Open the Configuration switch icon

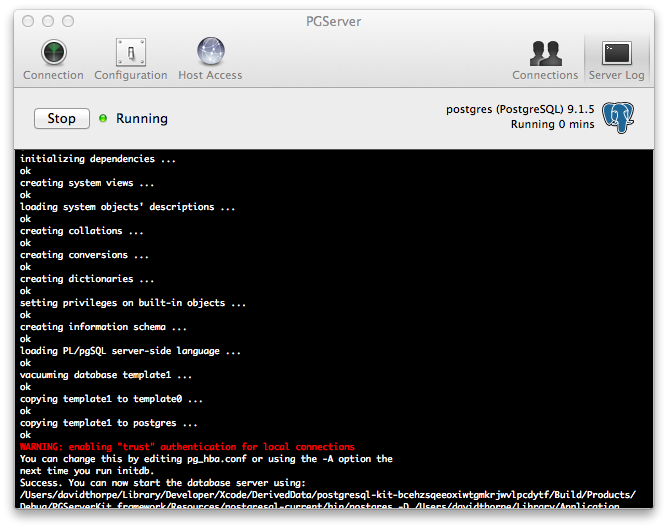tap(131, 52)
